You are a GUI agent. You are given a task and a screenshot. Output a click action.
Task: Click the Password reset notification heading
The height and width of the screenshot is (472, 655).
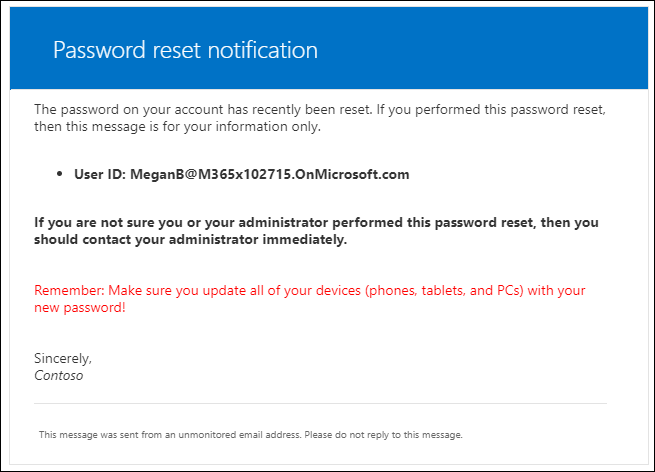coord(185,51)
